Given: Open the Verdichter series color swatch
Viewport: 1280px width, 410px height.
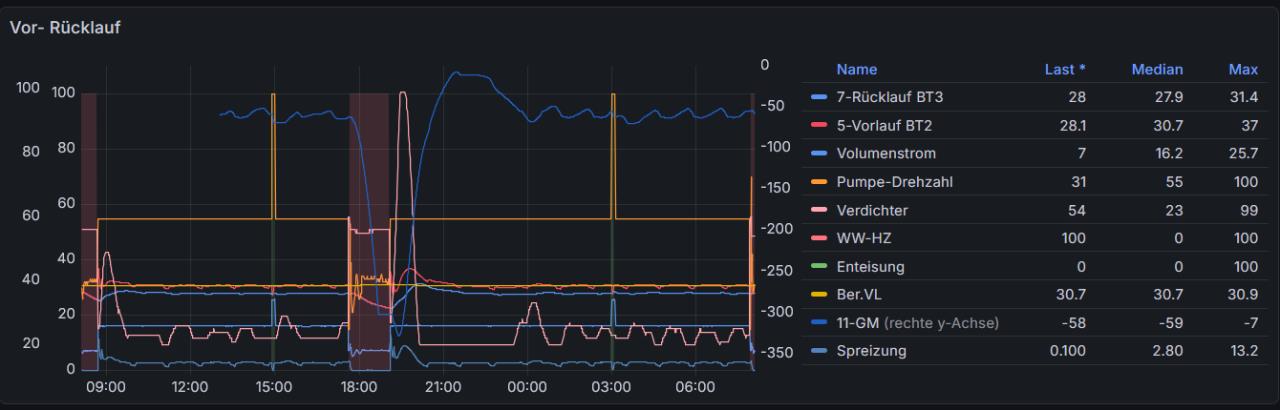Looking at the screenshot, I should (819, 211).
